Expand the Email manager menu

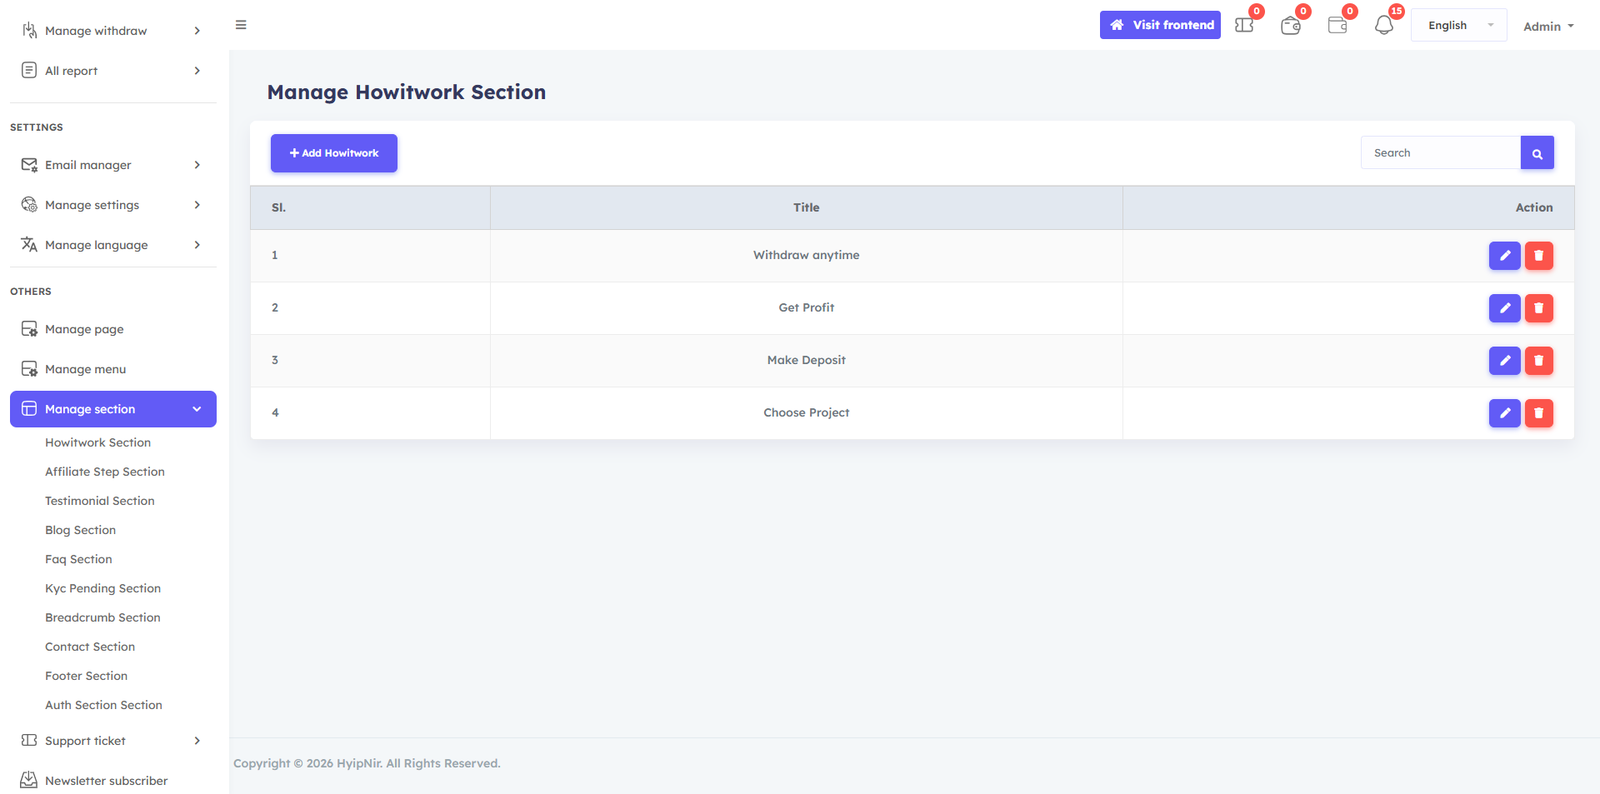pos(113,165)
